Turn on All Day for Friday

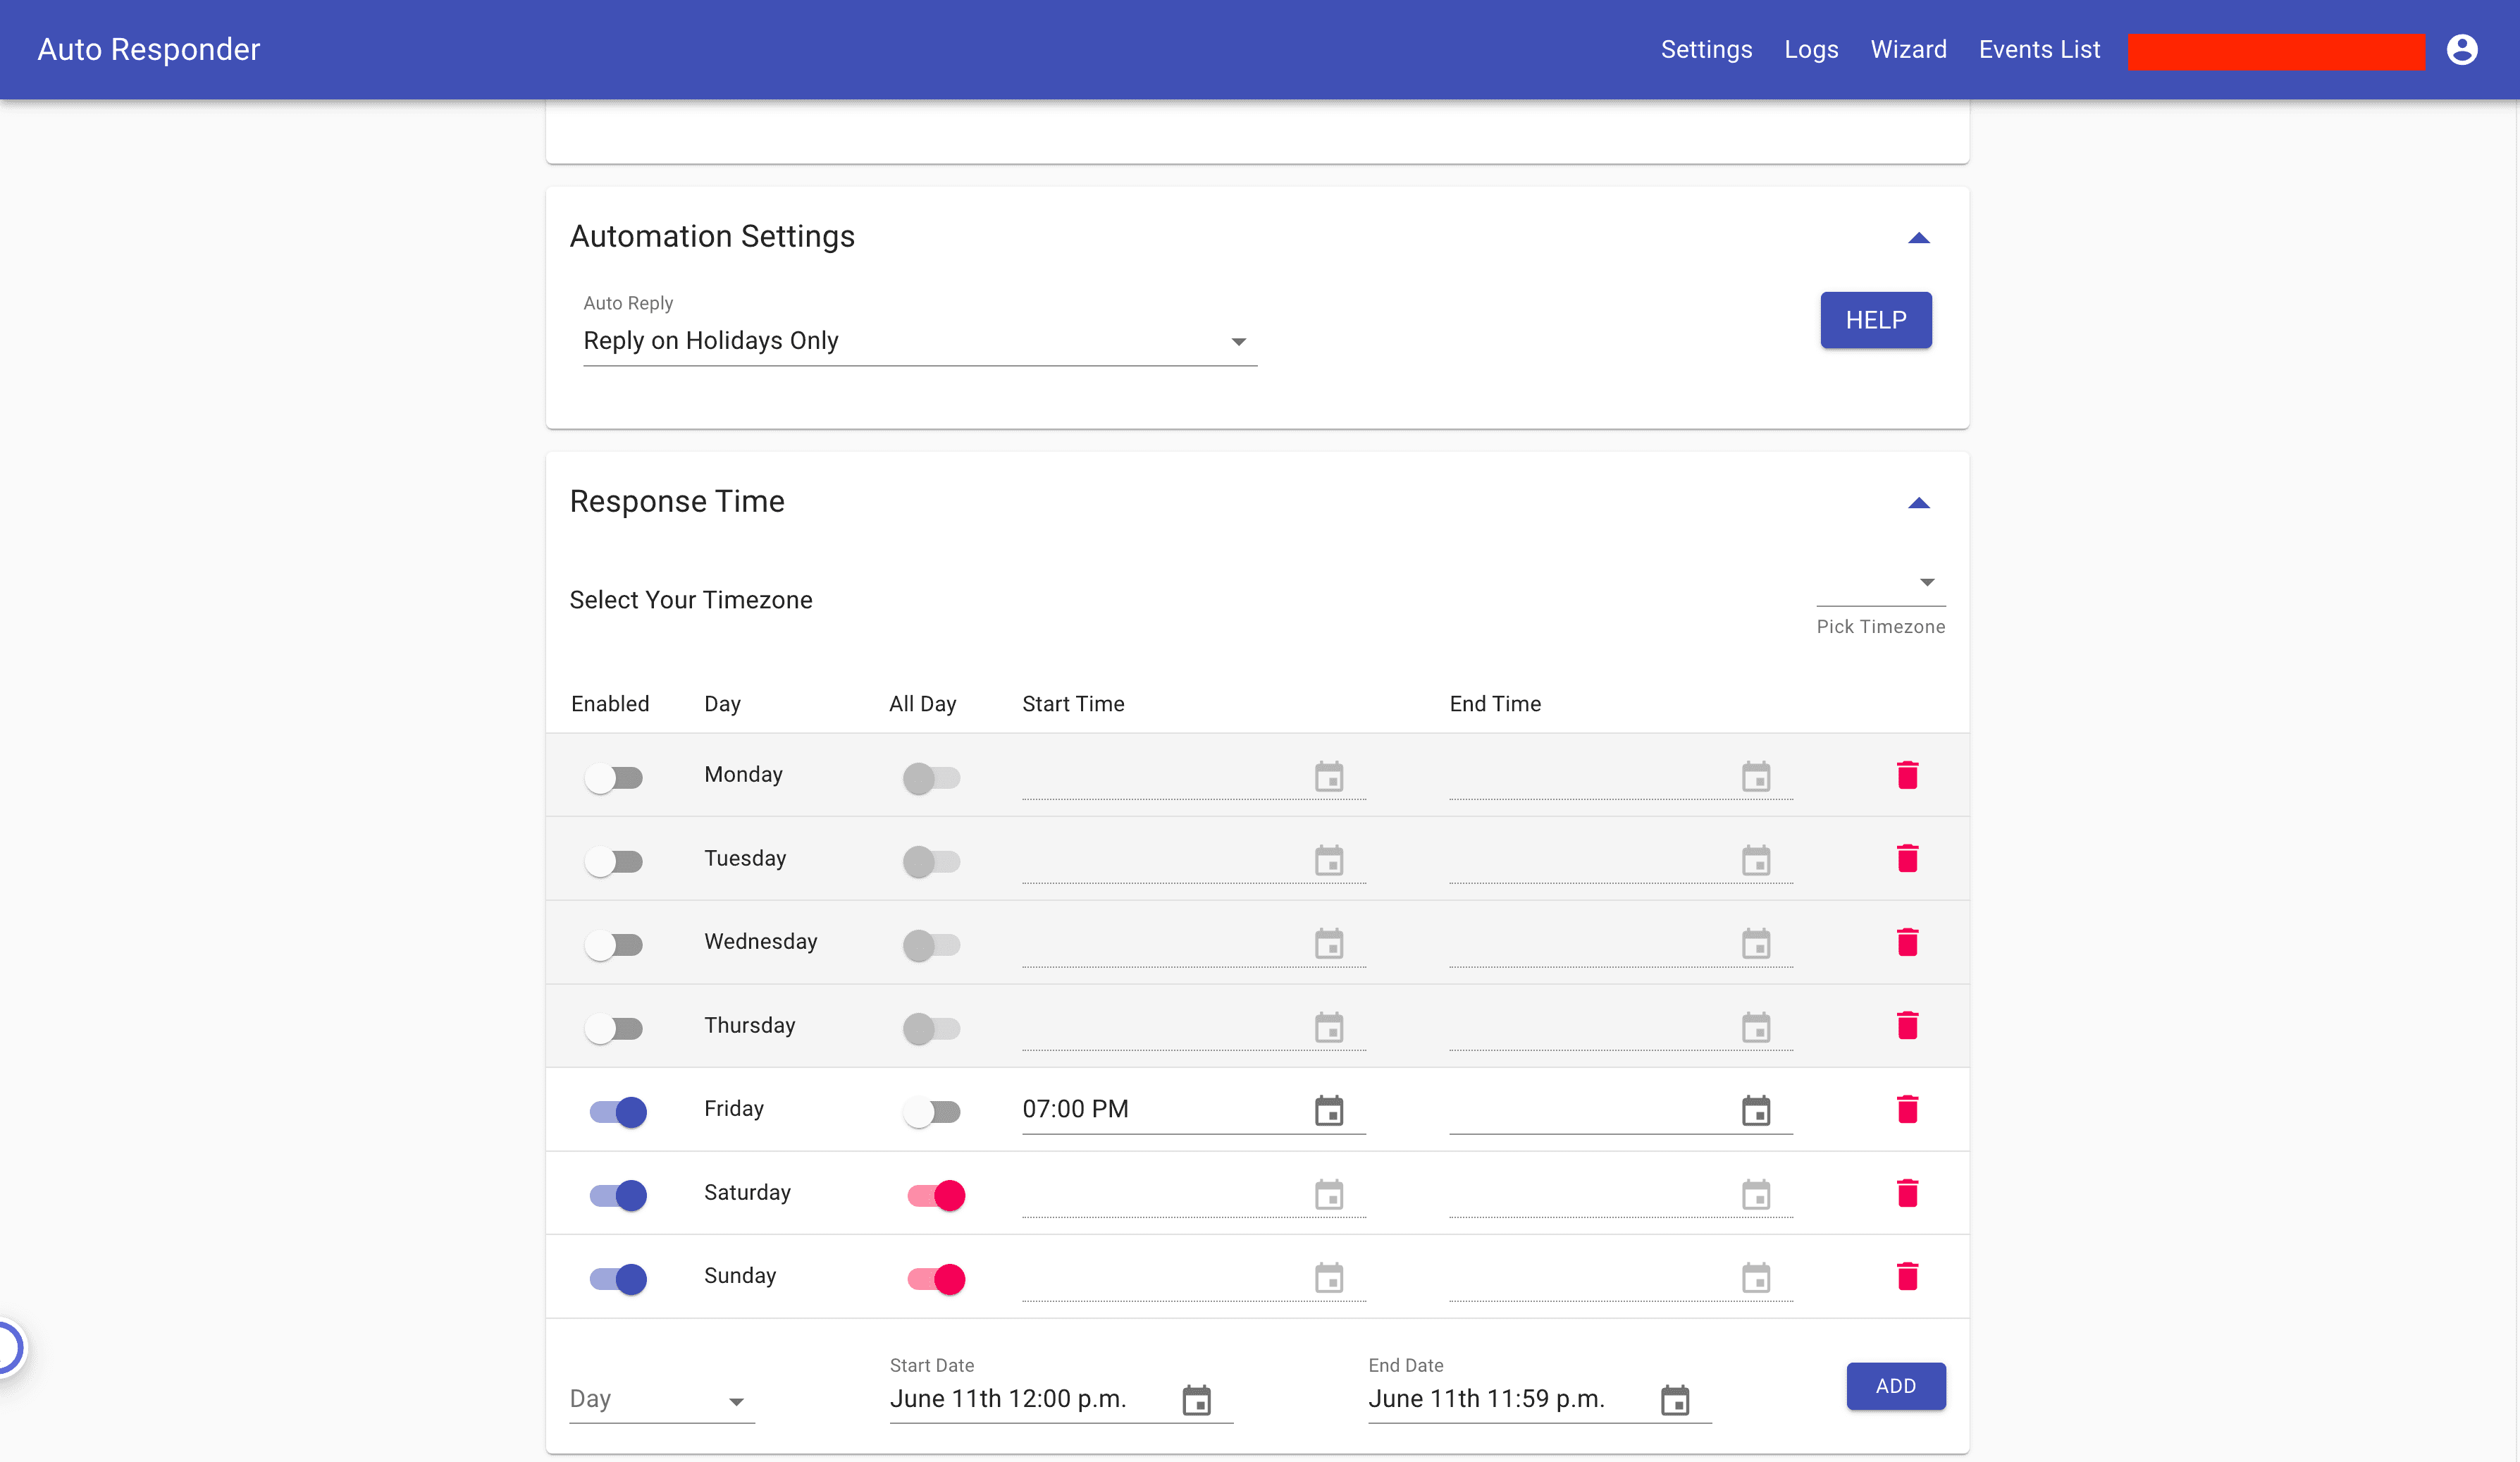pos(932,1111)
